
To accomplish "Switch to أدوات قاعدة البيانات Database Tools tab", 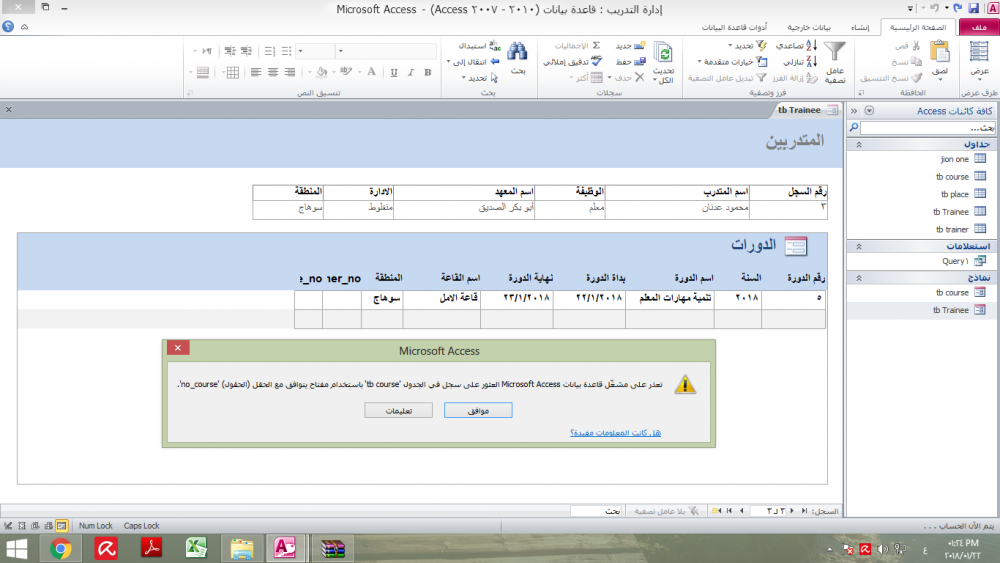I will (x=734, y=27).
